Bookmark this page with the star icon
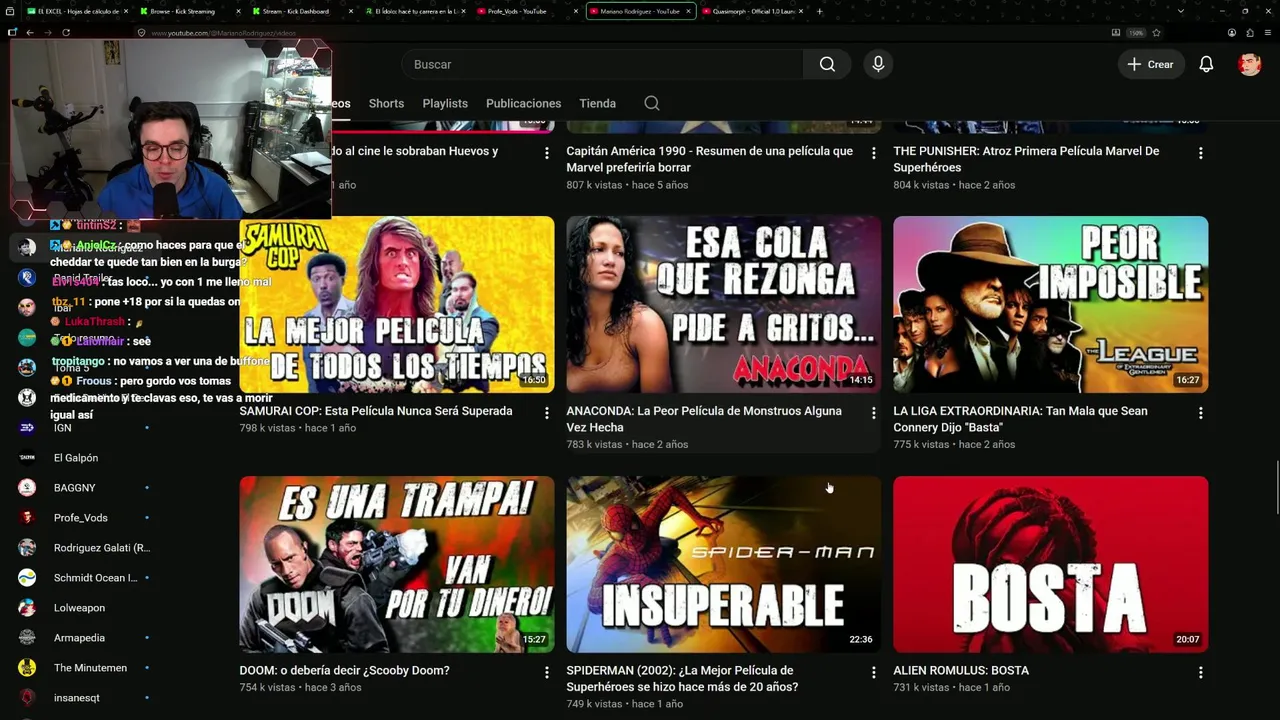 1156,32
